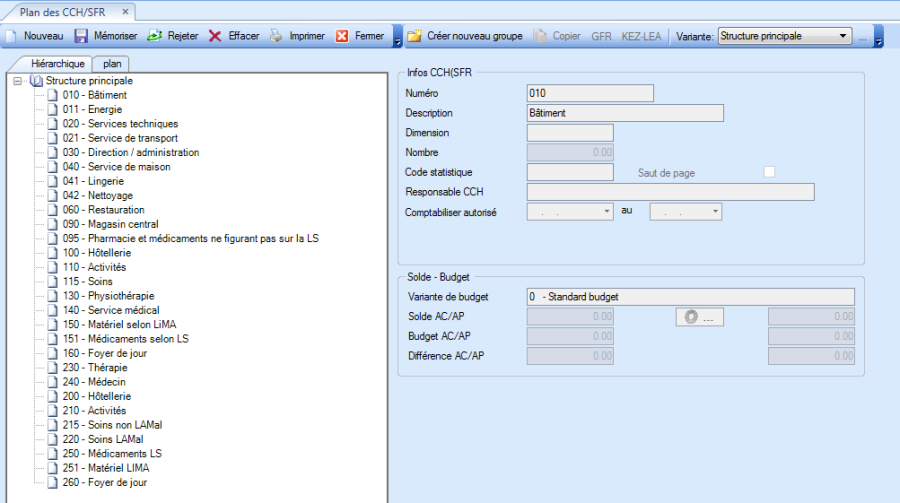The image size is (900, 503).
Task: Open first toolbar overflow arrow after Fermer
Action: [x=397, y=36]
